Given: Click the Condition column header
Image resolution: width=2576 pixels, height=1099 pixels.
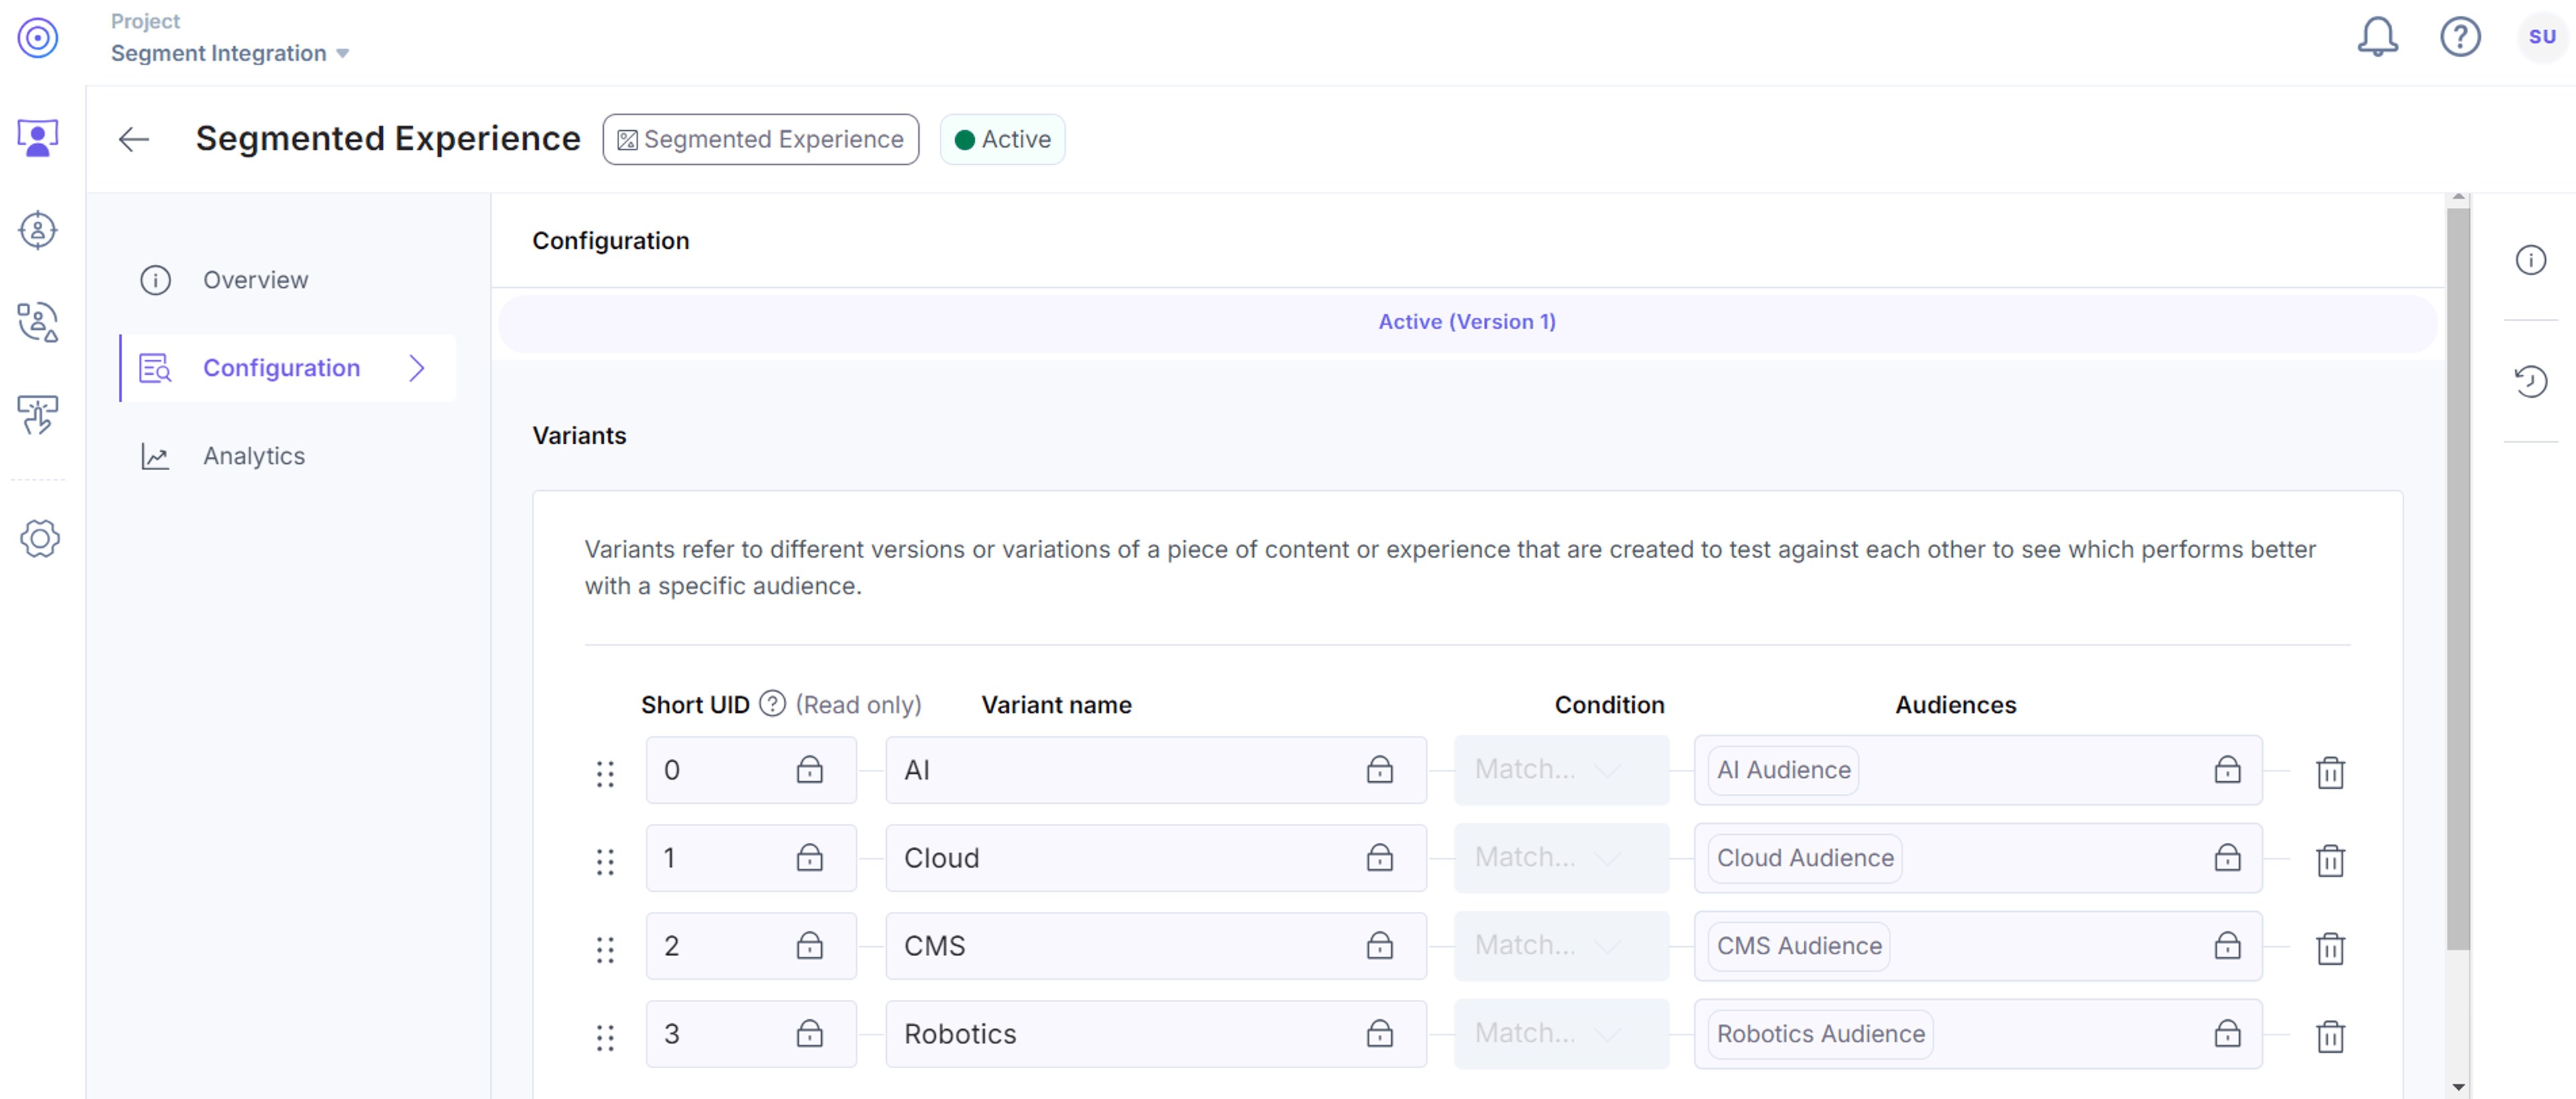Looking at the screenshot, I should [x=1609, y=704].
